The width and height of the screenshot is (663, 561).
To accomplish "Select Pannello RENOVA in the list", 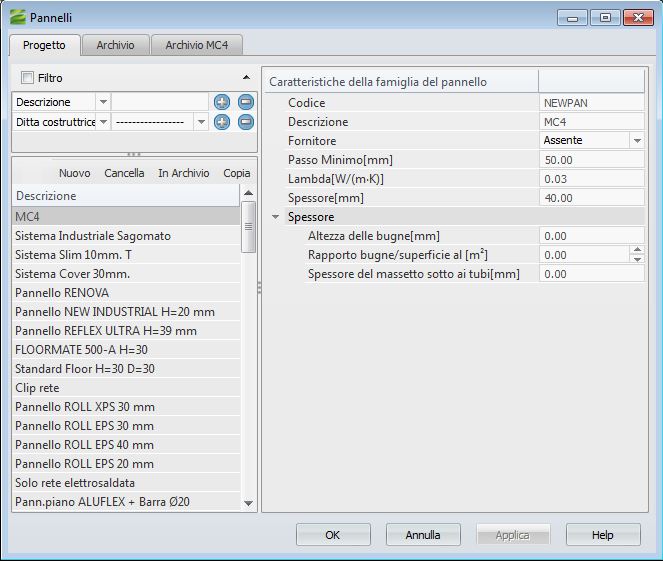I will click(x=62, y=293).
